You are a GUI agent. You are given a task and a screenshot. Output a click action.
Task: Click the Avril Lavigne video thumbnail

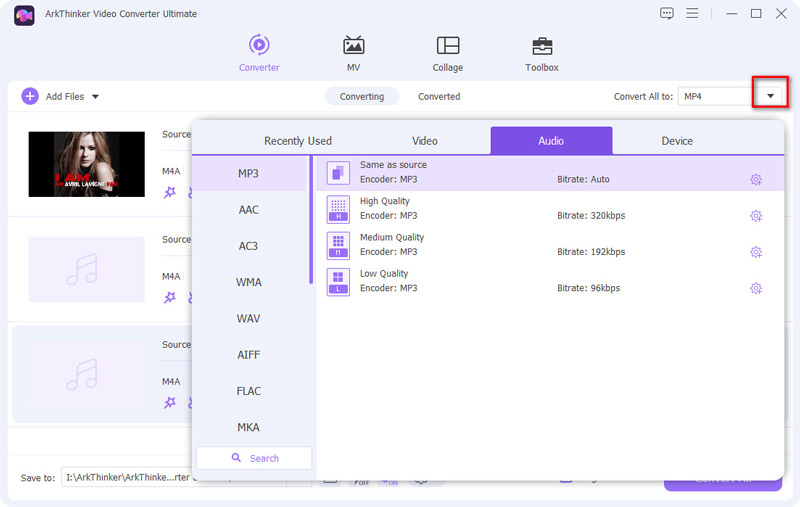87,164
